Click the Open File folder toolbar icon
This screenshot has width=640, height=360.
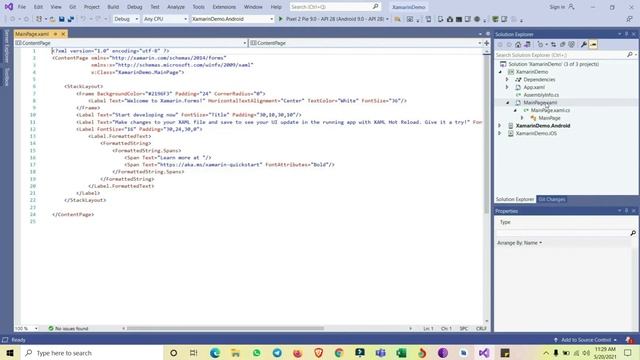coord(52,19)
